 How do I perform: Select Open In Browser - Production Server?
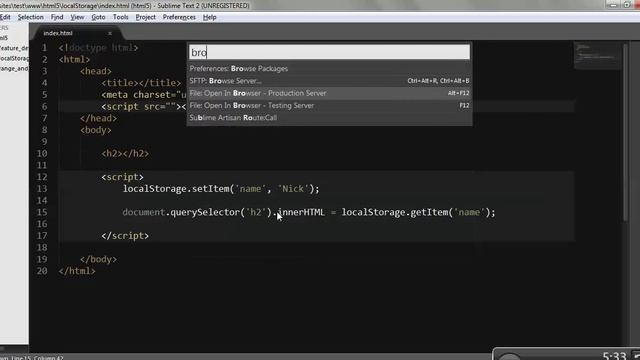pos(329,93)
